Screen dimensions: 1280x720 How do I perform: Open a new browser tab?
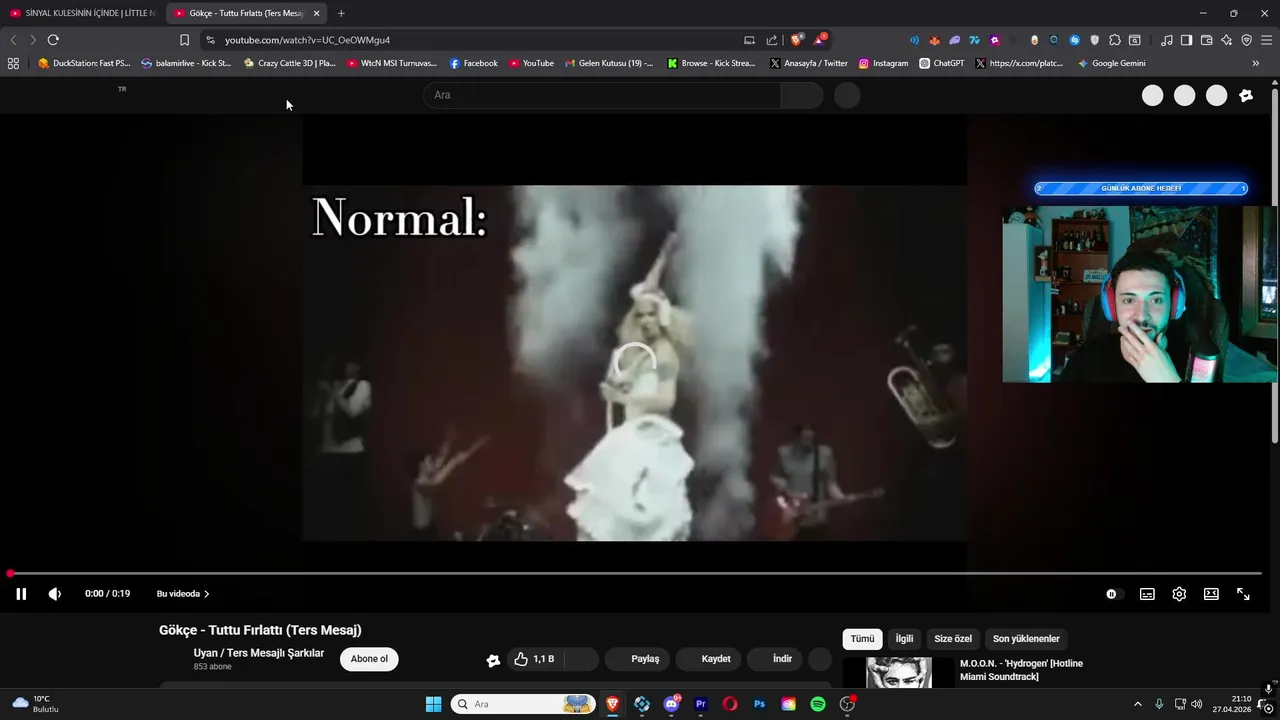[x=341, y=13]
